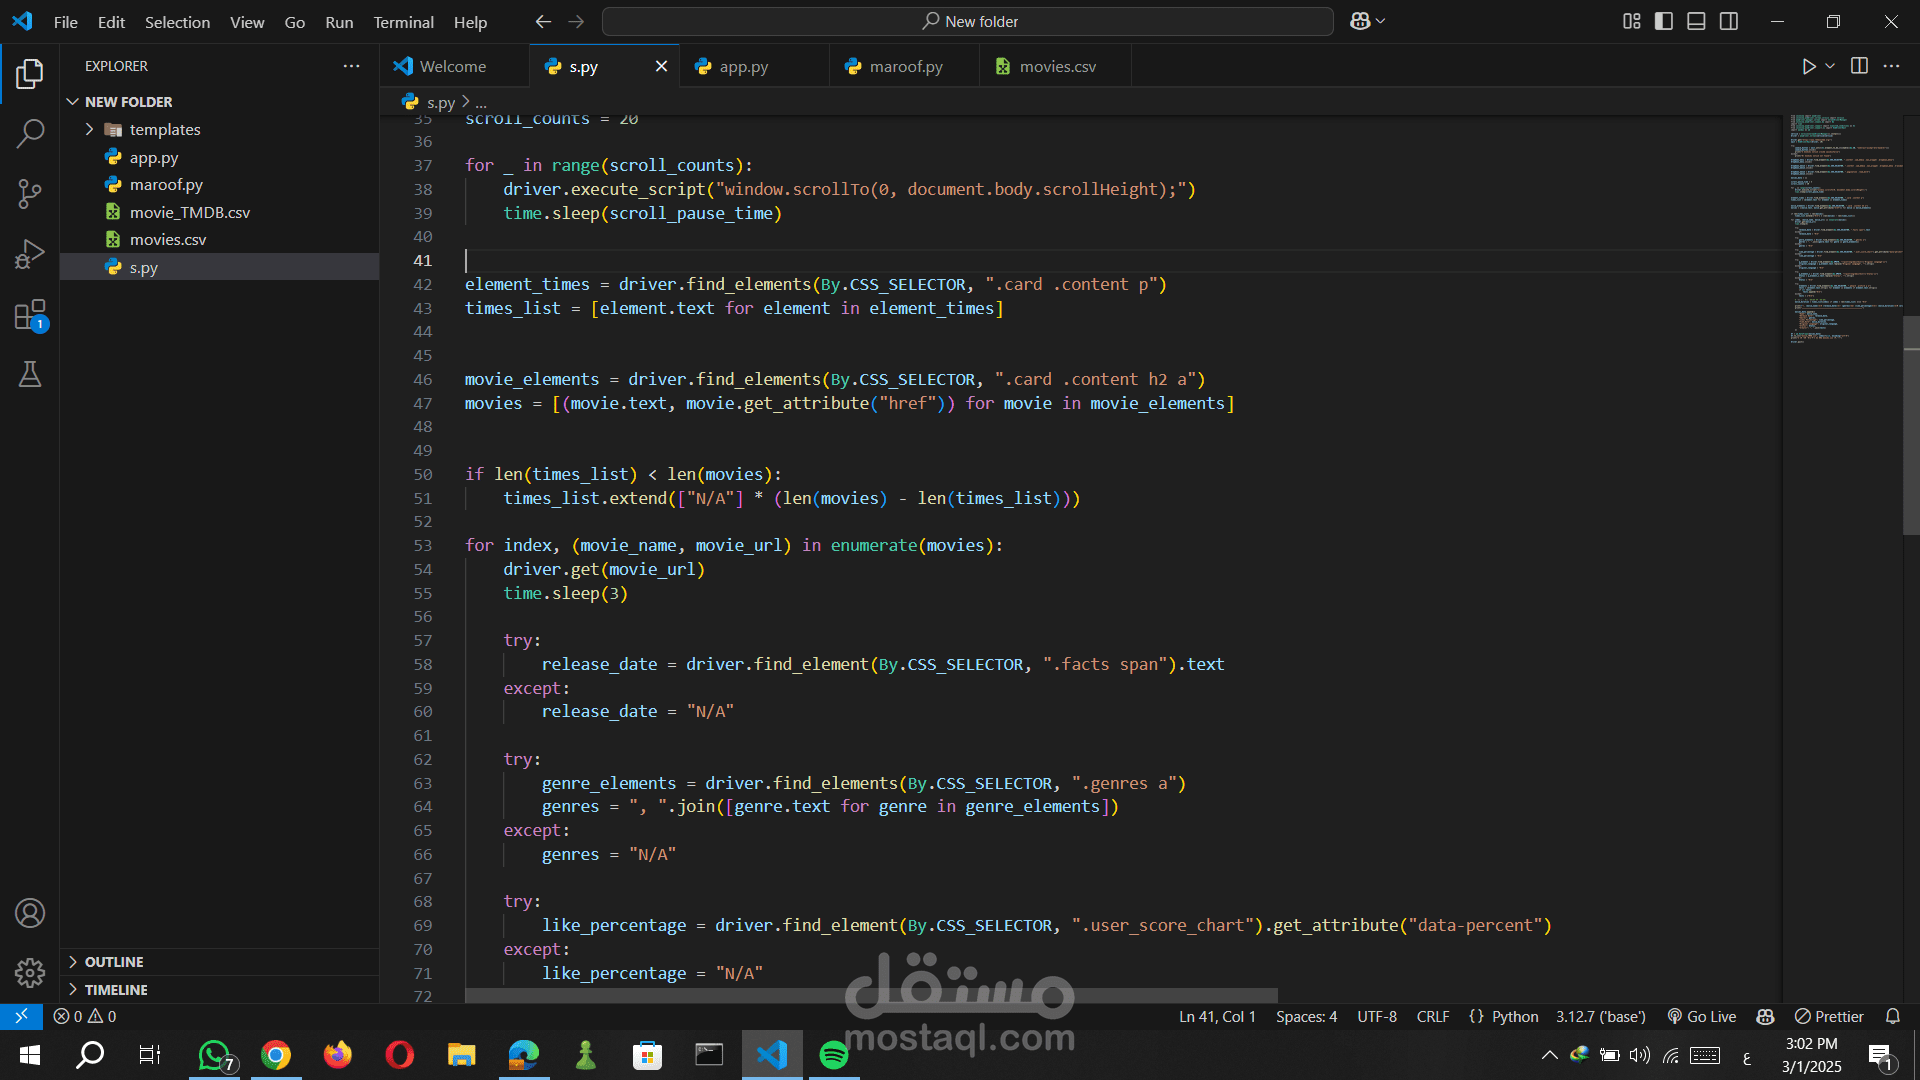Open the Extensions view

coord(30,315)
